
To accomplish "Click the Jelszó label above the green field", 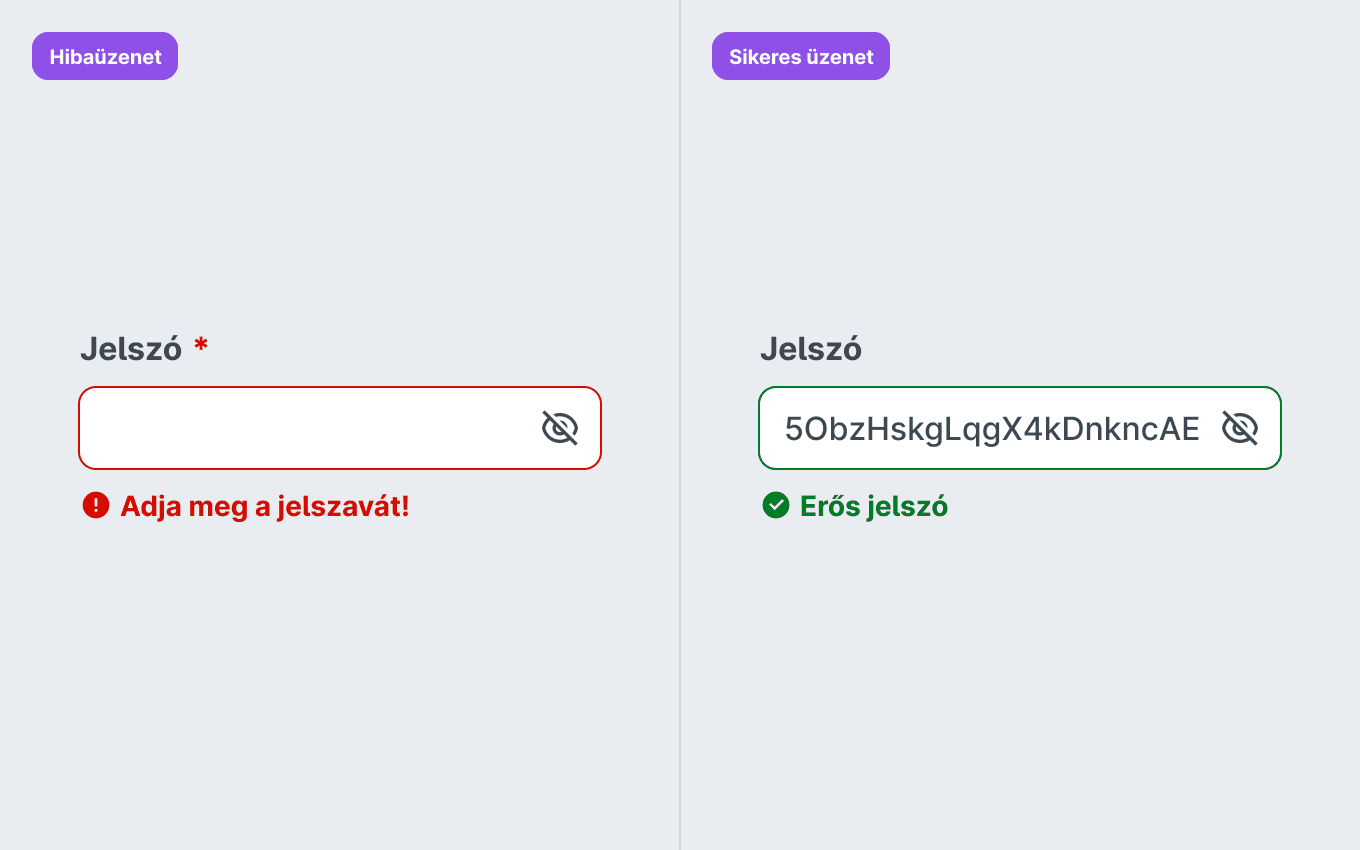I will [811, 349].
